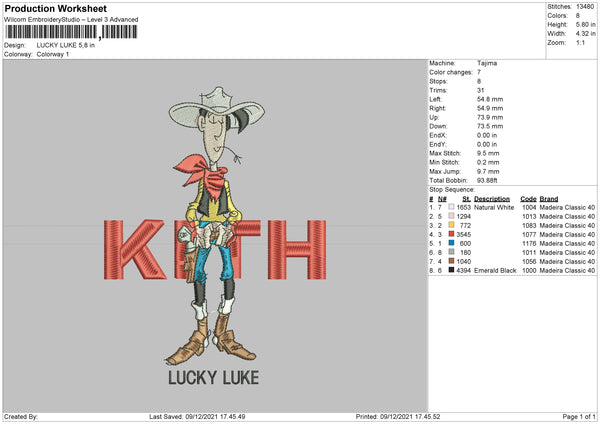Click thread code 1056
This screenshot has width=600, height=424.
(x=529, y=261)
